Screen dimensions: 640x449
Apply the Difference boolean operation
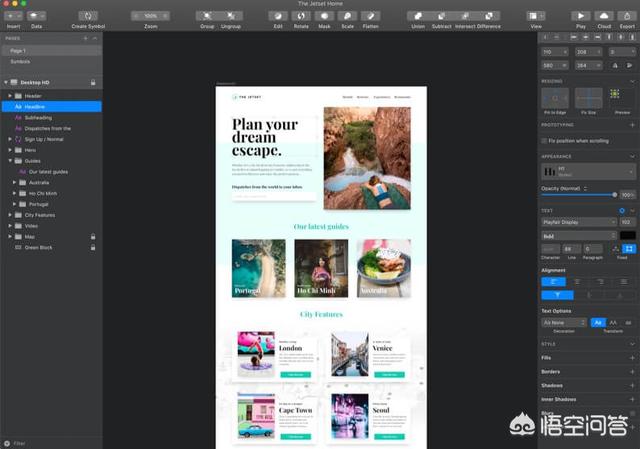(x=489, y=16)
